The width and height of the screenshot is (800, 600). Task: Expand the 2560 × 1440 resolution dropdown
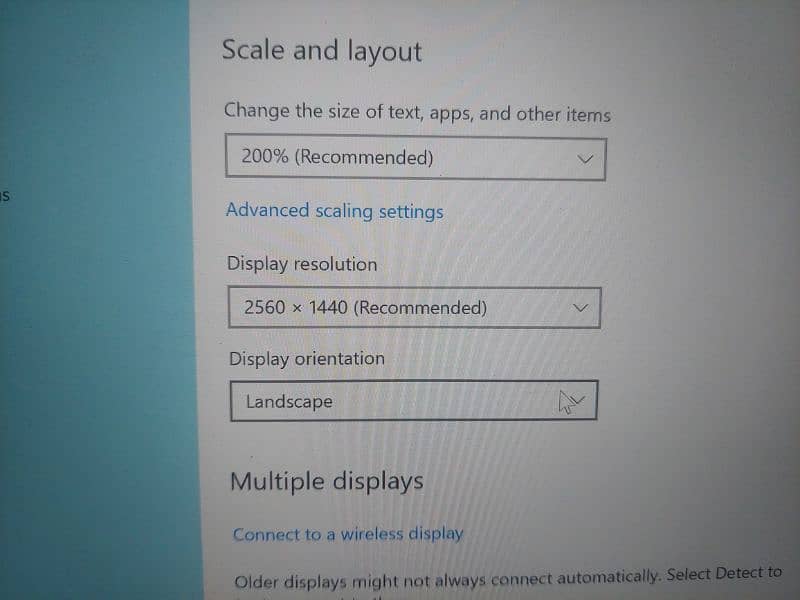414,308
